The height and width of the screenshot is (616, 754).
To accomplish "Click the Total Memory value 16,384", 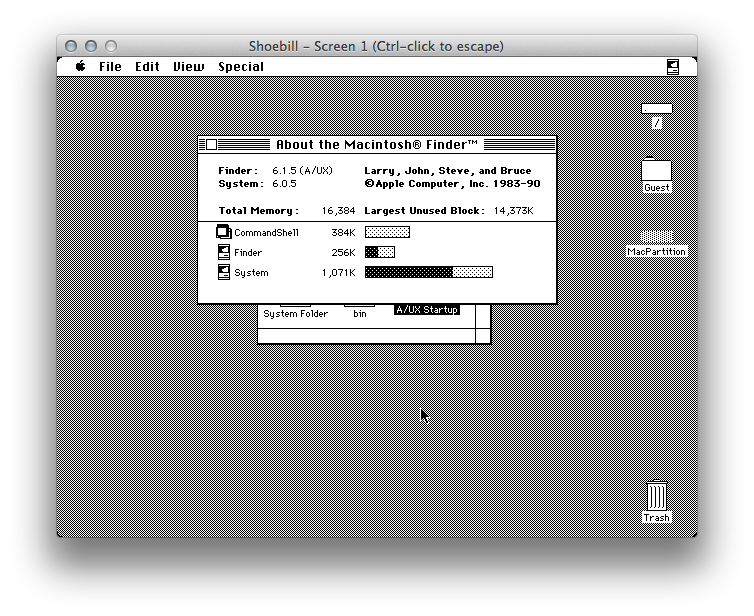I will (339, 211).
